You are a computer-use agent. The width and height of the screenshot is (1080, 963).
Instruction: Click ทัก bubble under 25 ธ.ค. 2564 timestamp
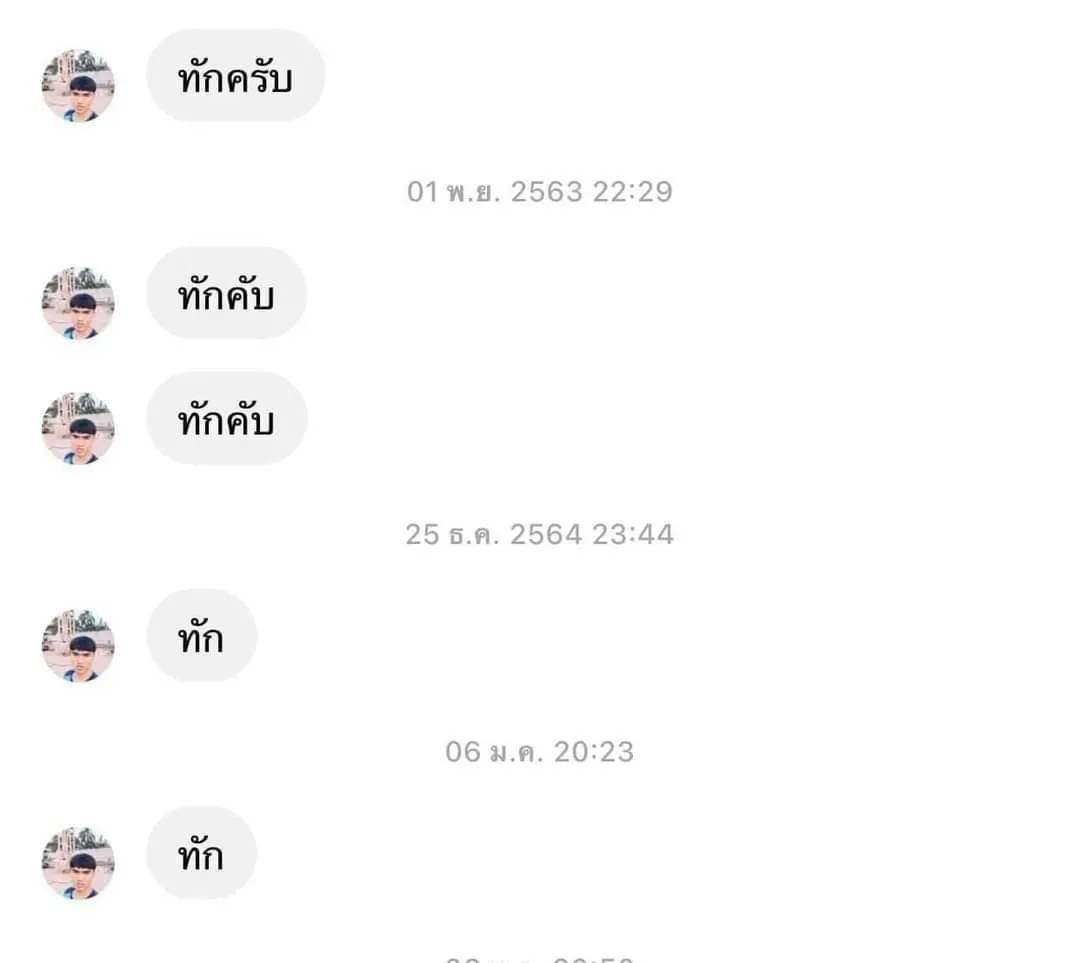coord(201,637)
